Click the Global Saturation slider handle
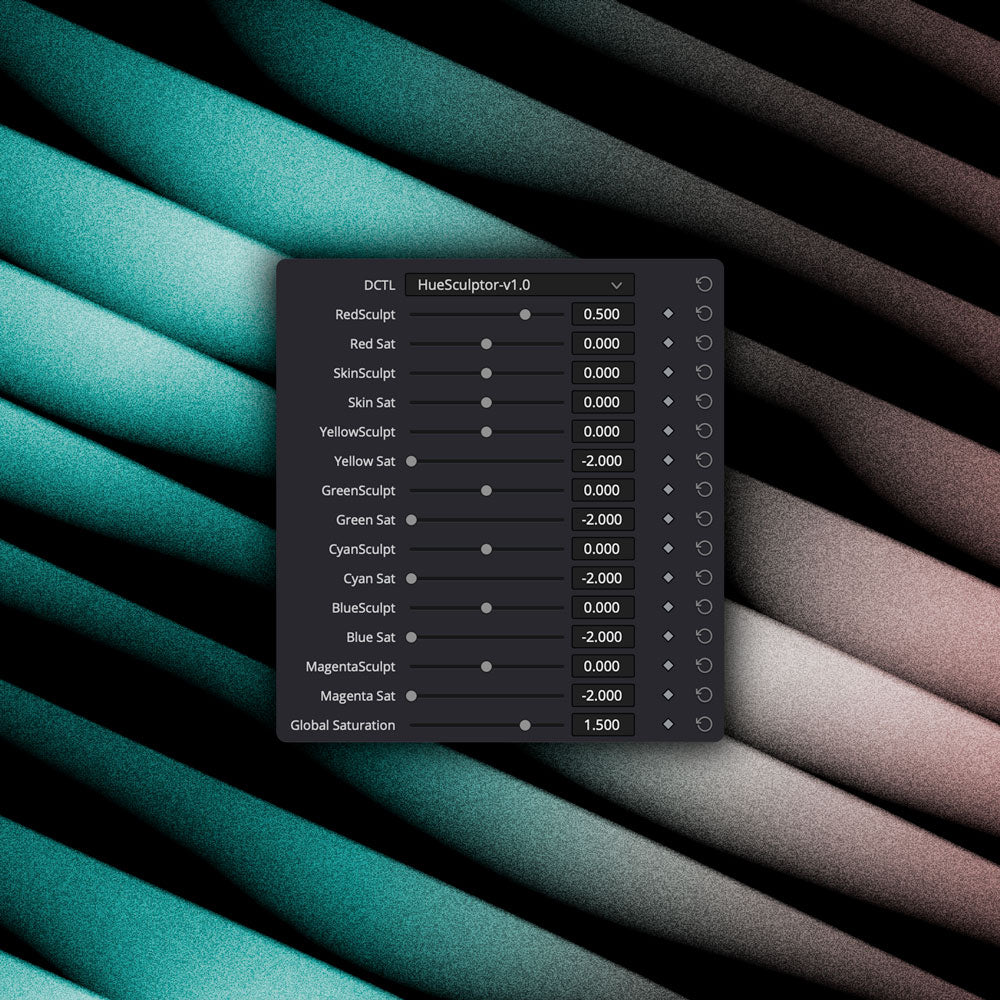 [x=525, y=725]
